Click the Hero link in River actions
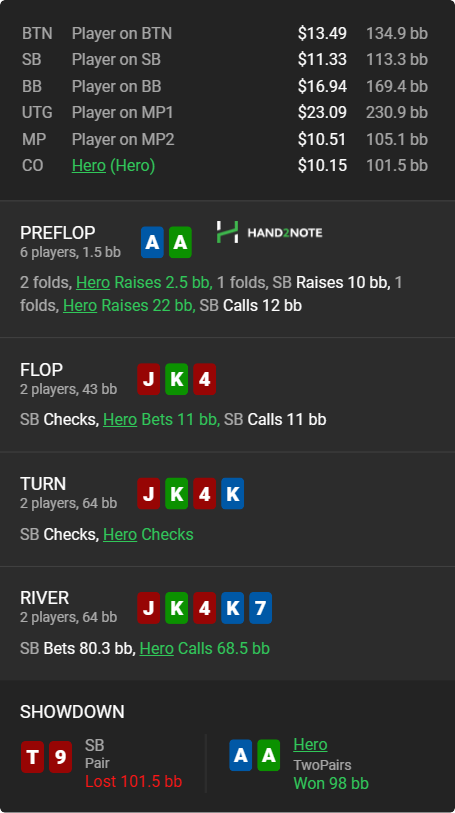Screen dimensions: 455x813 point(157,648)
